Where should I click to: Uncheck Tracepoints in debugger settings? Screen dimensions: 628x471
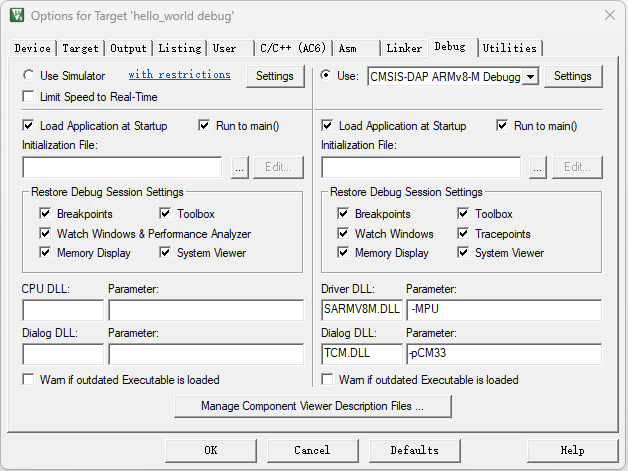pos(464,234)
